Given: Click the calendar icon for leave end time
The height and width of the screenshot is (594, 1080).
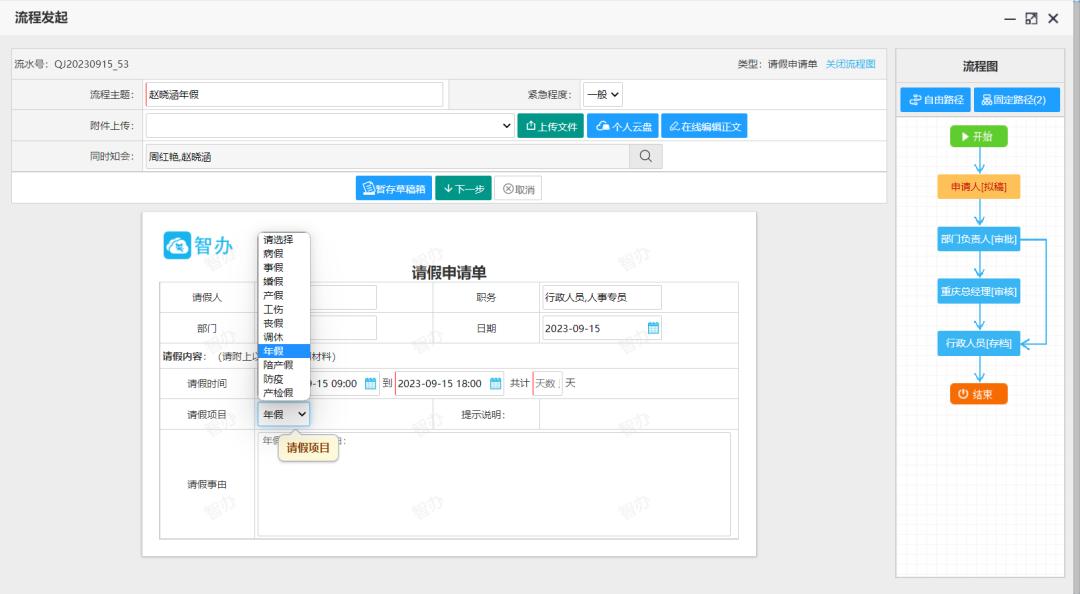Looking at the screenshot, I should point(494,383).
